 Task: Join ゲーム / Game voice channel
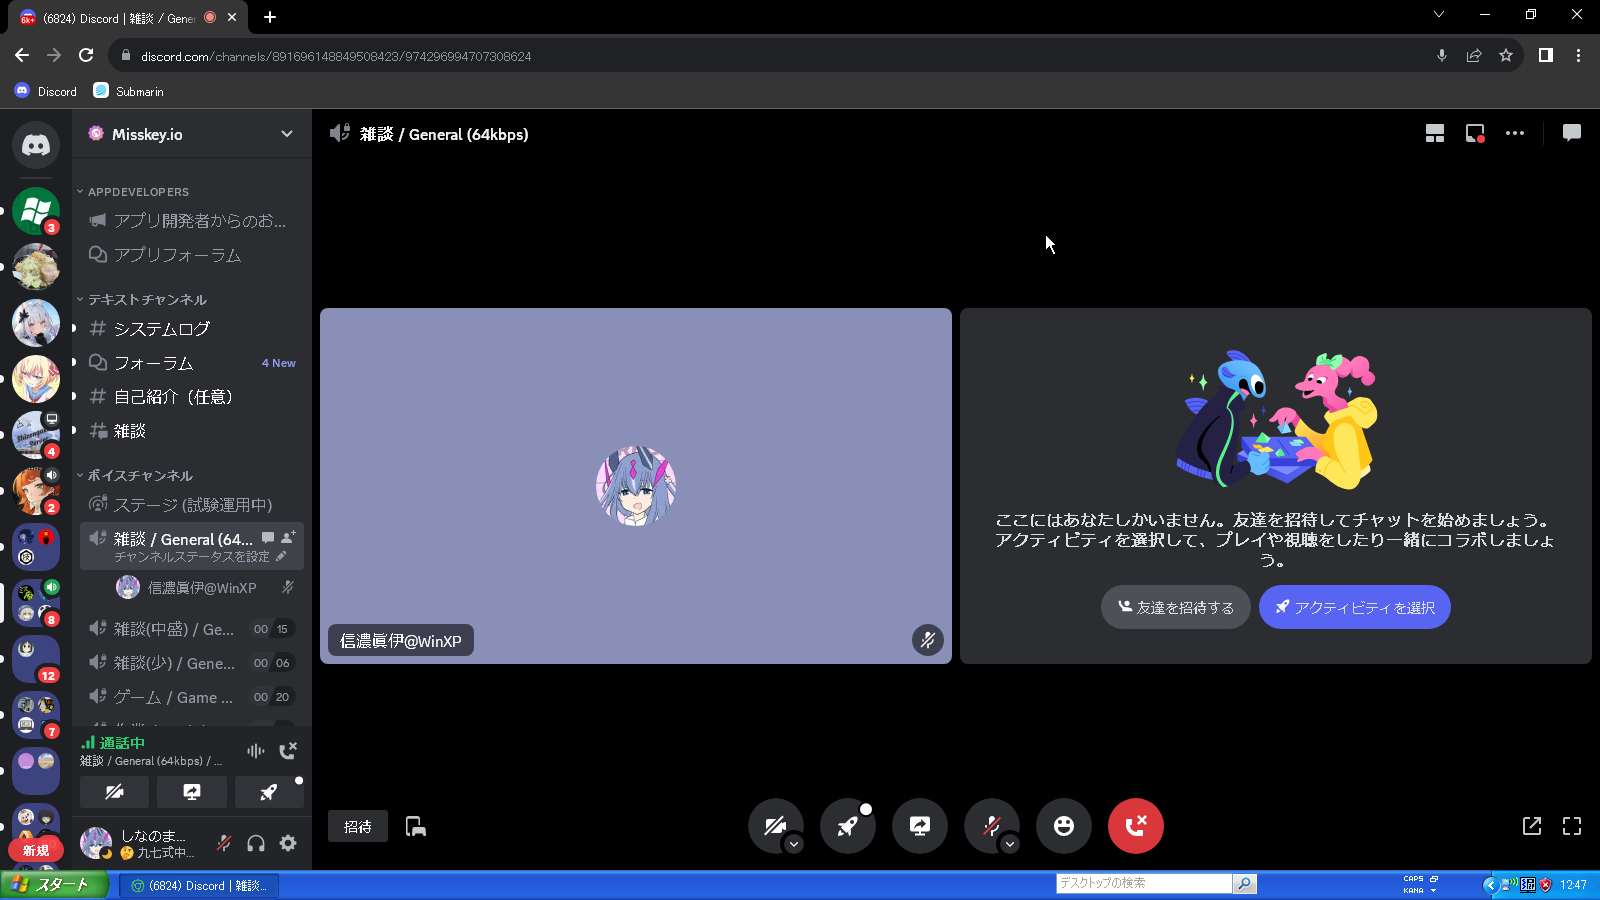click(192, 697)
